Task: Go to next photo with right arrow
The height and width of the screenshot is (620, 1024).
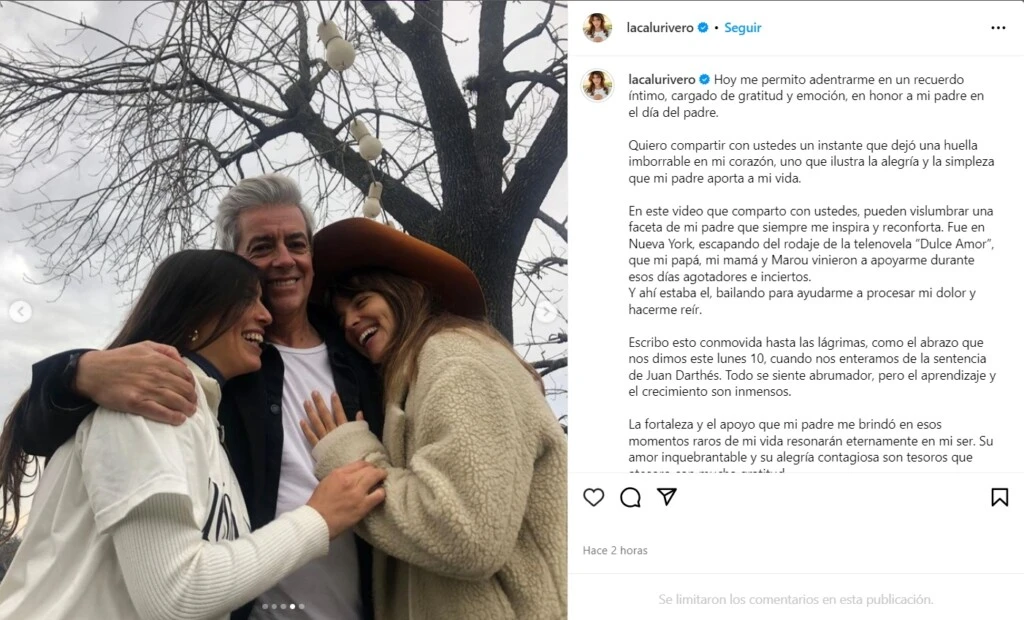Action: pos(546,312)
